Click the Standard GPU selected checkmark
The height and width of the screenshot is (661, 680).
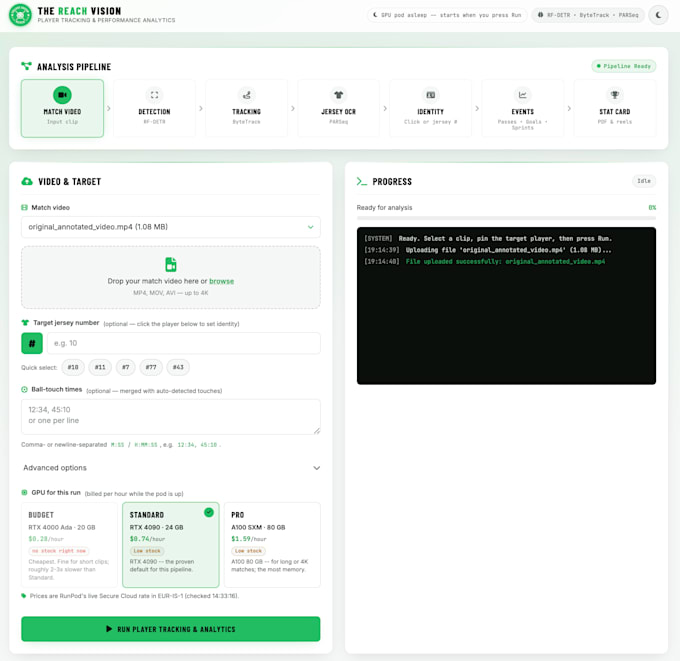[209, 513]
